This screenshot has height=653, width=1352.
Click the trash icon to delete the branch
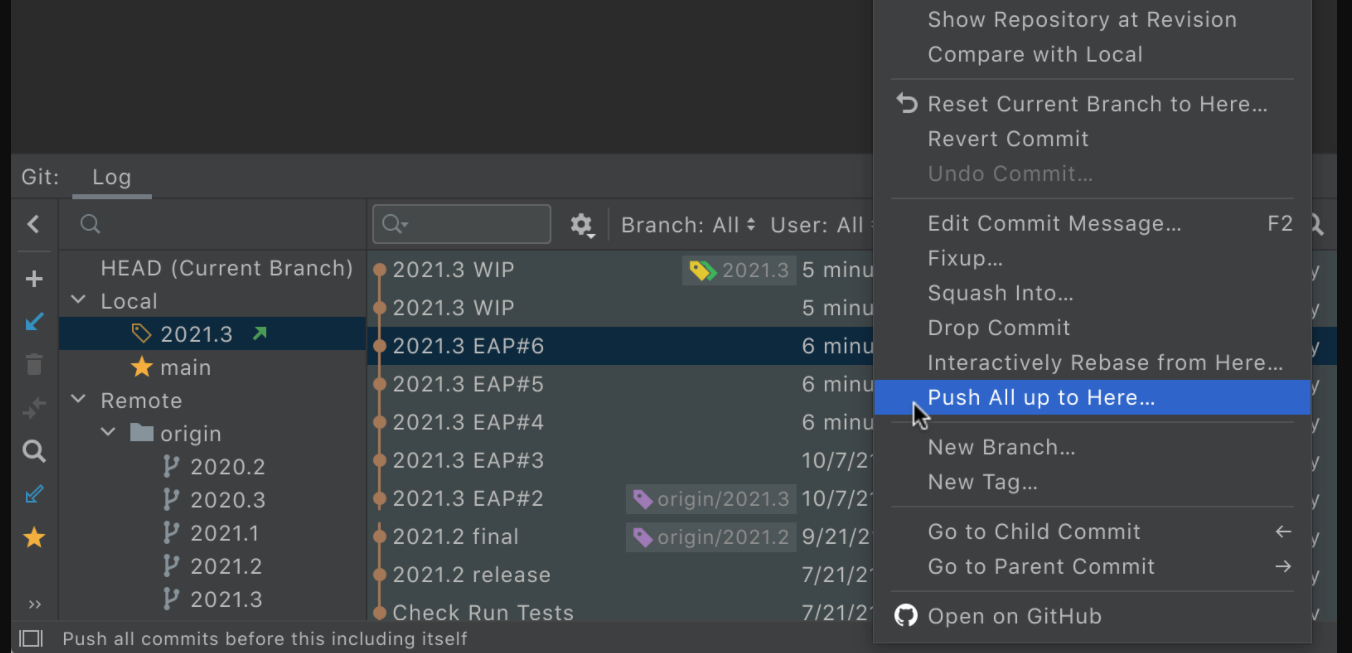pos(34,365)
